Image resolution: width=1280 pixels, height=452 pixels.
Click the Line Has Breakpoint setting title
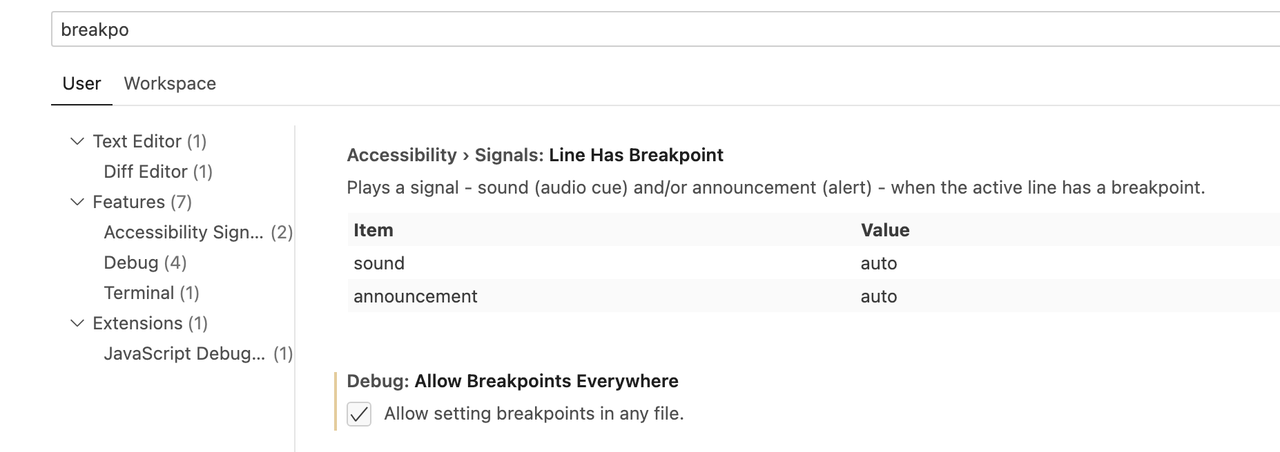636,155
